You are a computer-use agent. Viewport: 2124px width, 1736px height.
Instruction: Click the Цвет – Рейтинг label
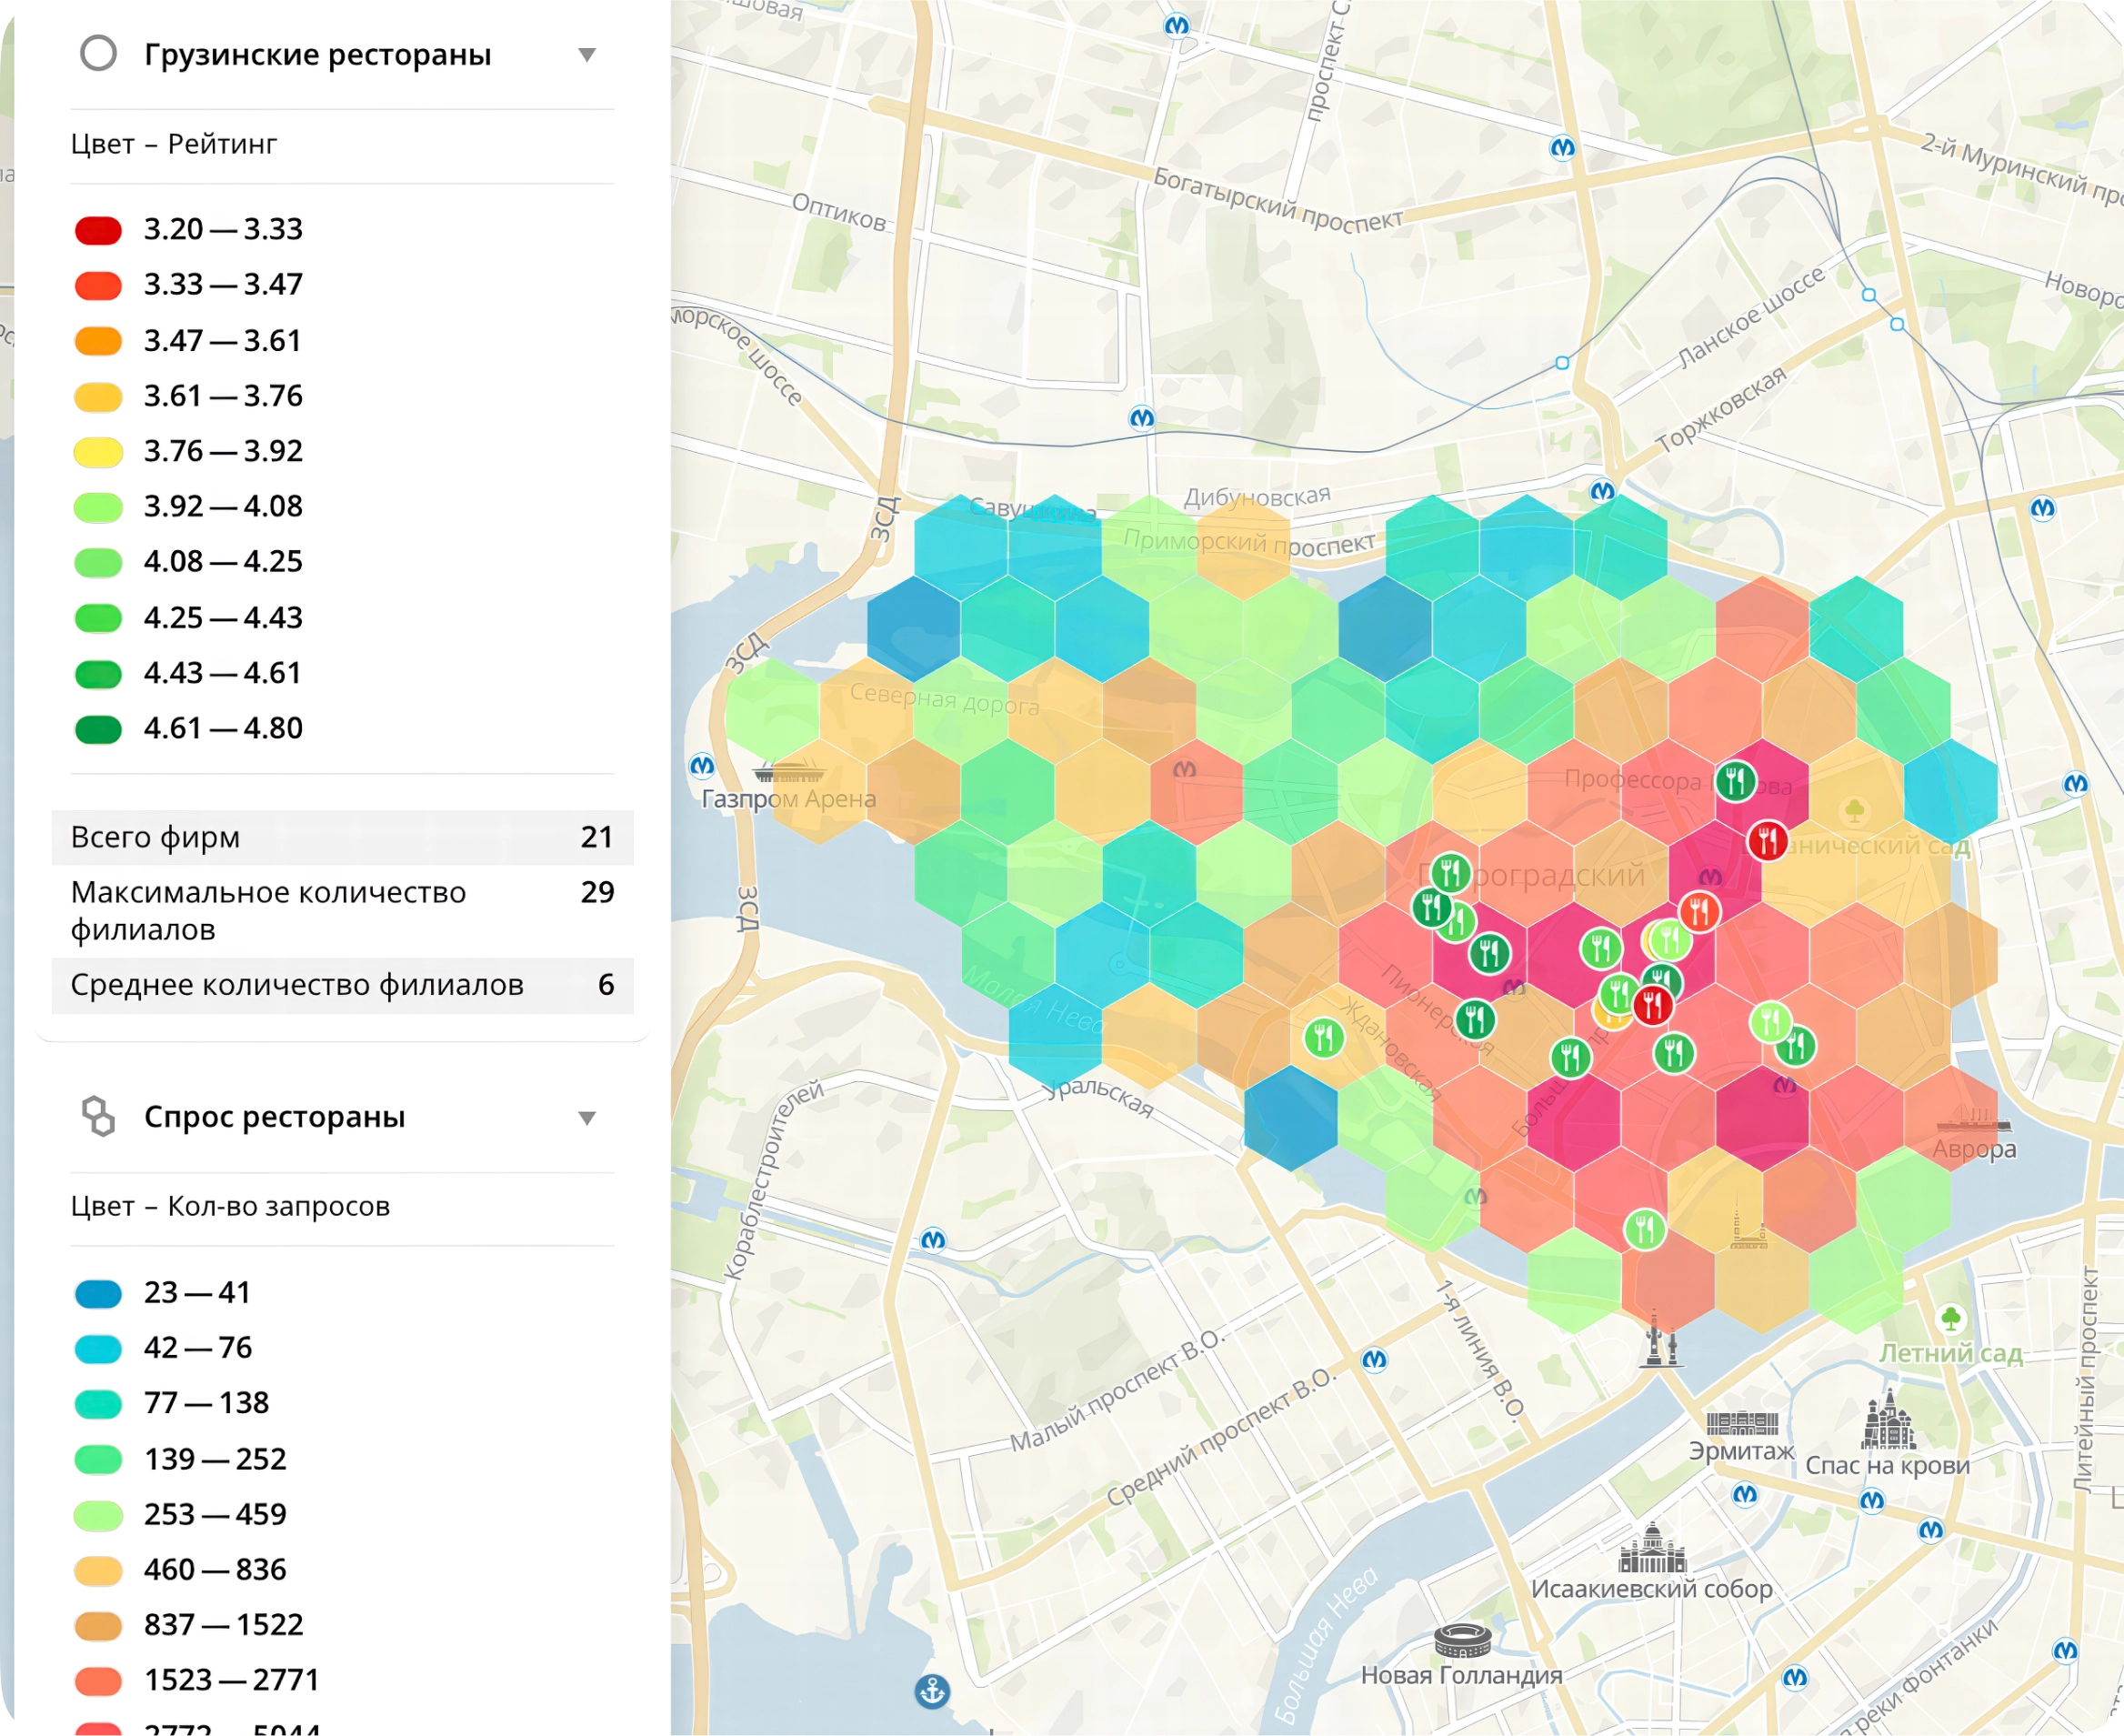coord(174,144)
